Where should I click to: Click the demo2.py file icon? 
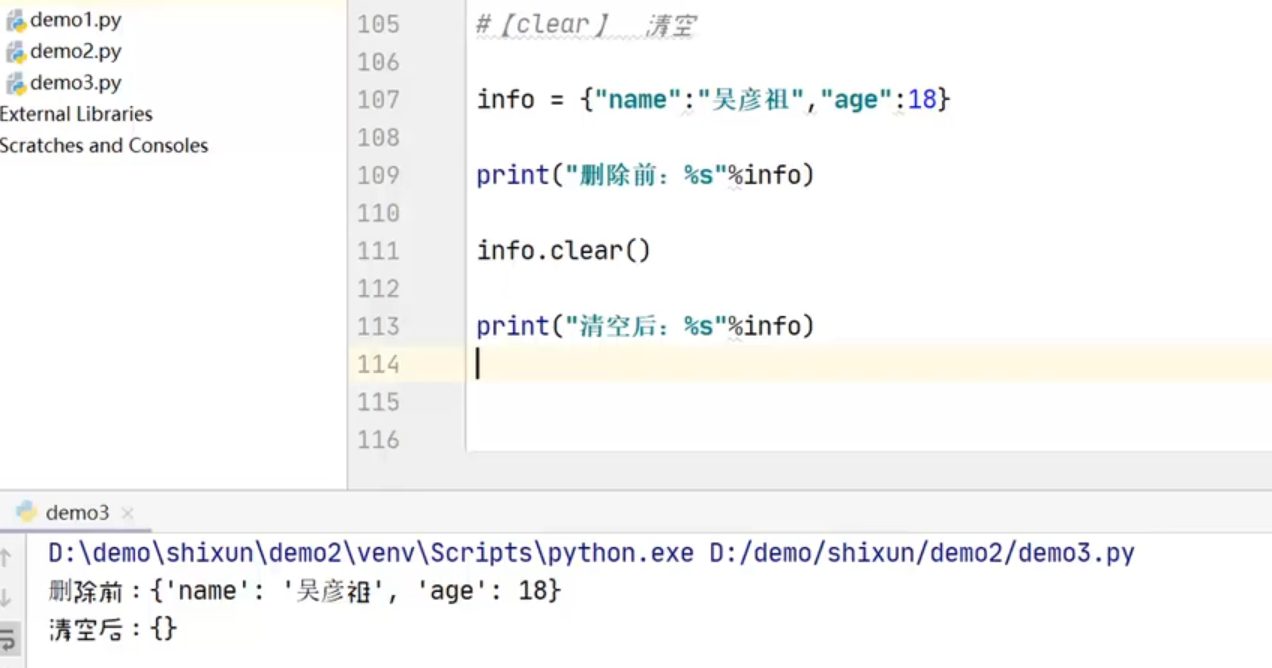pos(16,52)
